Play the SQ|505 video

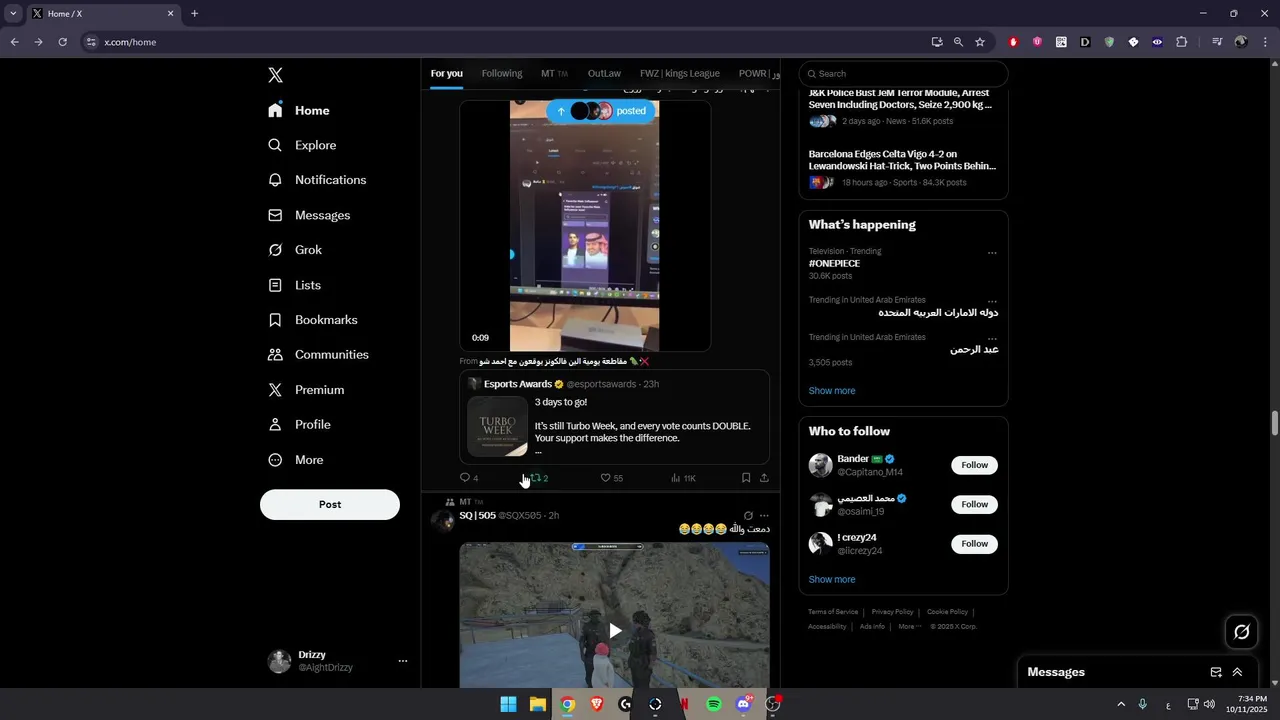615,630
